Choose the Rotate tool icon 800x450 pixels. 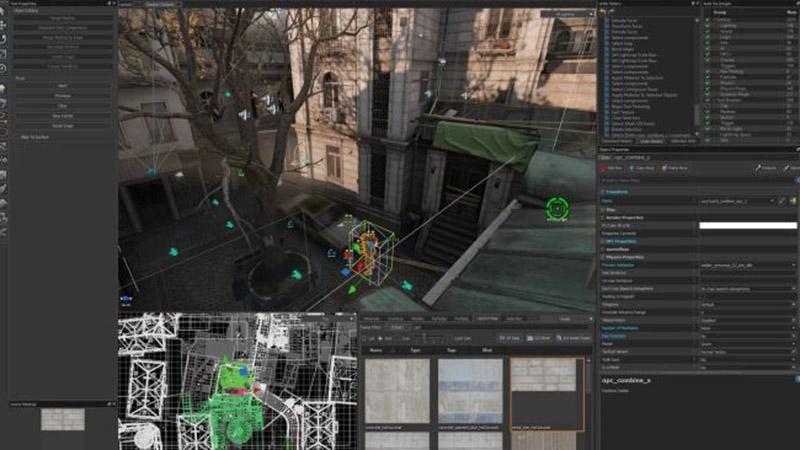click(x=5, y=38)
